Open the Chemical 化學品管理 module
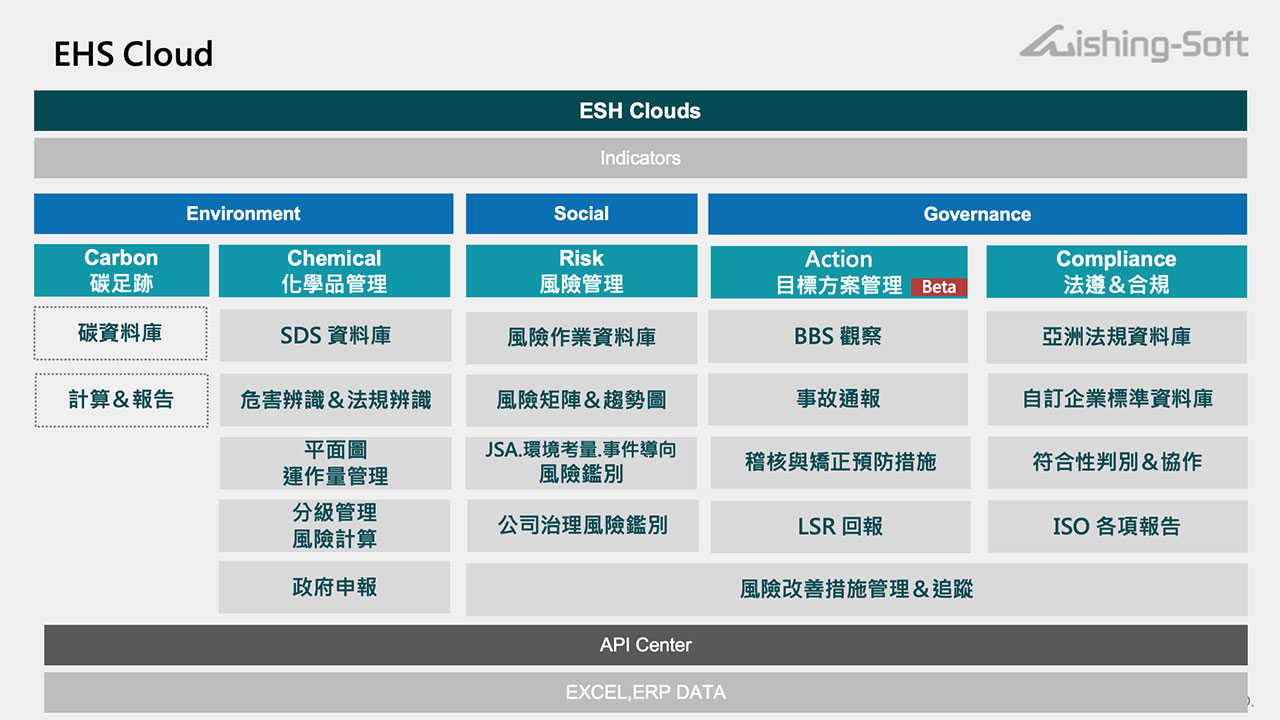Image resolution: width=1280 pixels, height=720 pixels. tap(334, 270)
